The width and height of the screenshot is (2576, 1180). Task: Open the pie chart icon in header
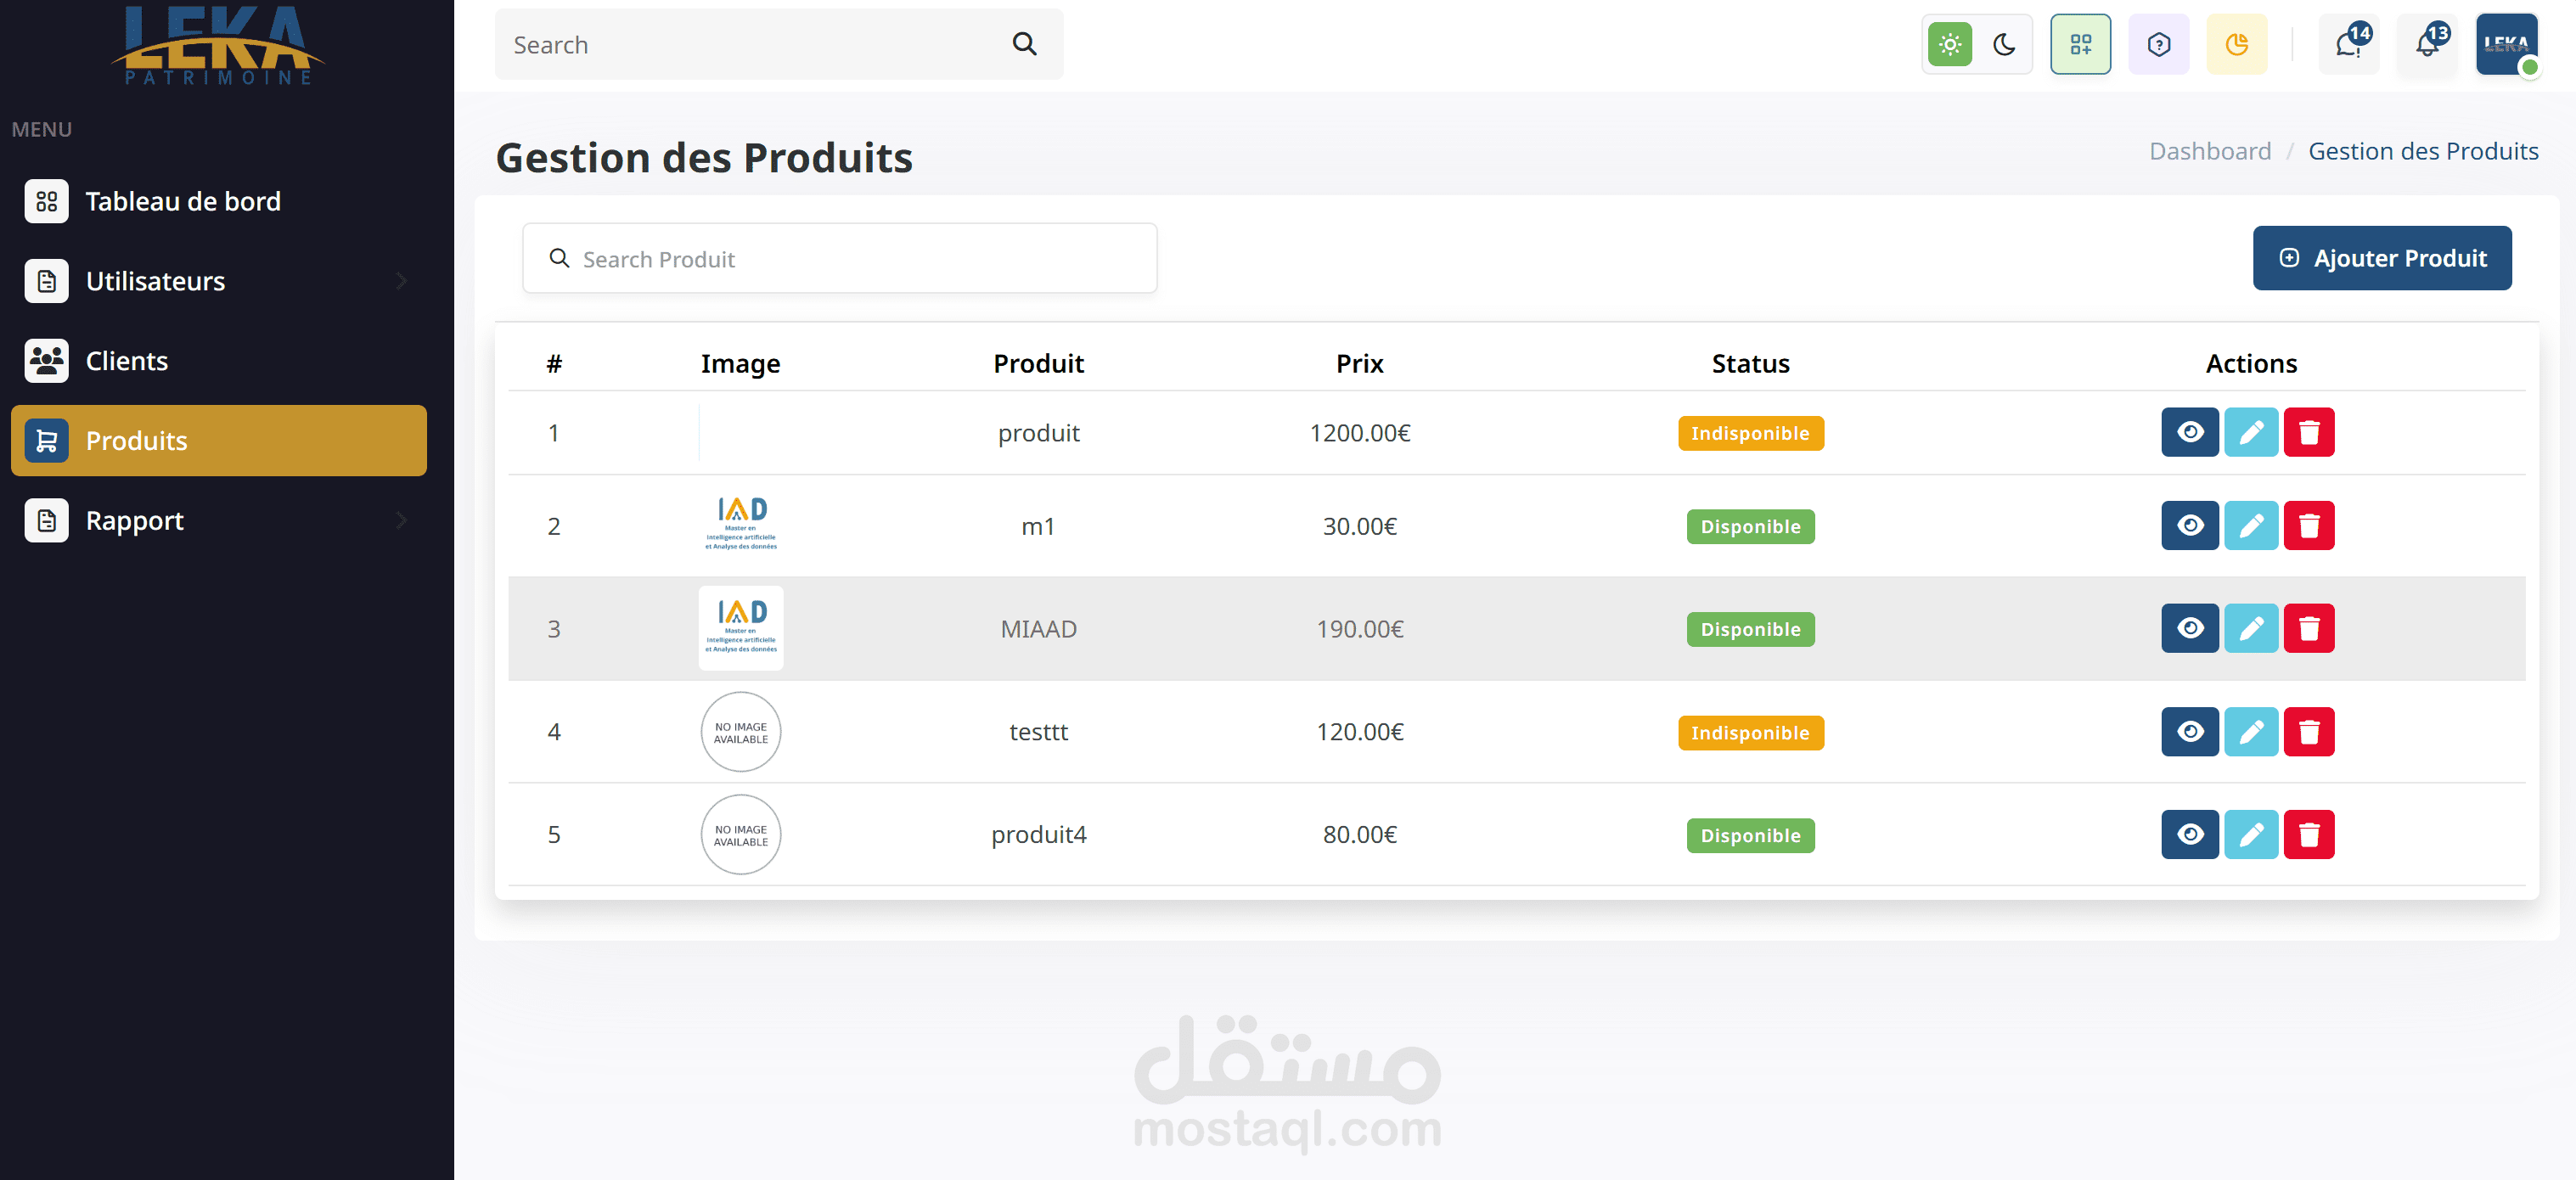2236,45
